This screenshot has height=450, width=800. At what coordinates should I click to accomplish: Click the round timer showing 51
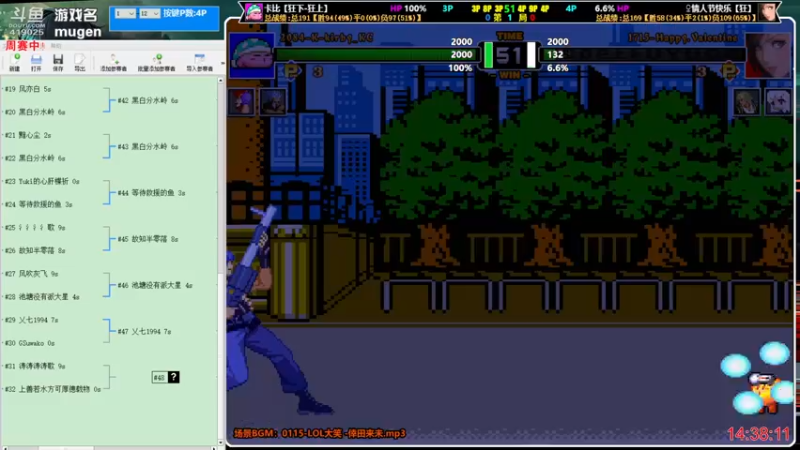pyautogui.click(x=509, y=55)
